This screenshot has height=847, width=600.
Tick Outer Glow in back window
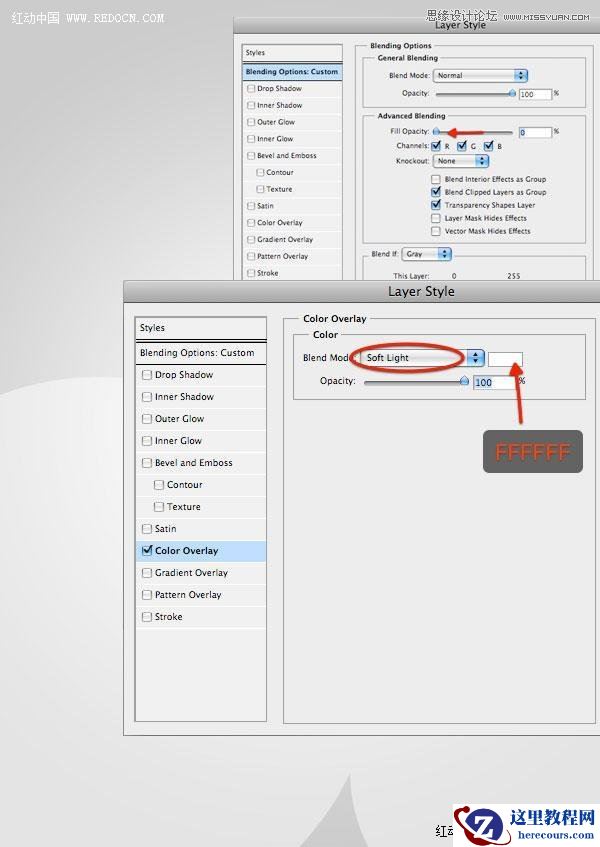(x=251, y=122)
